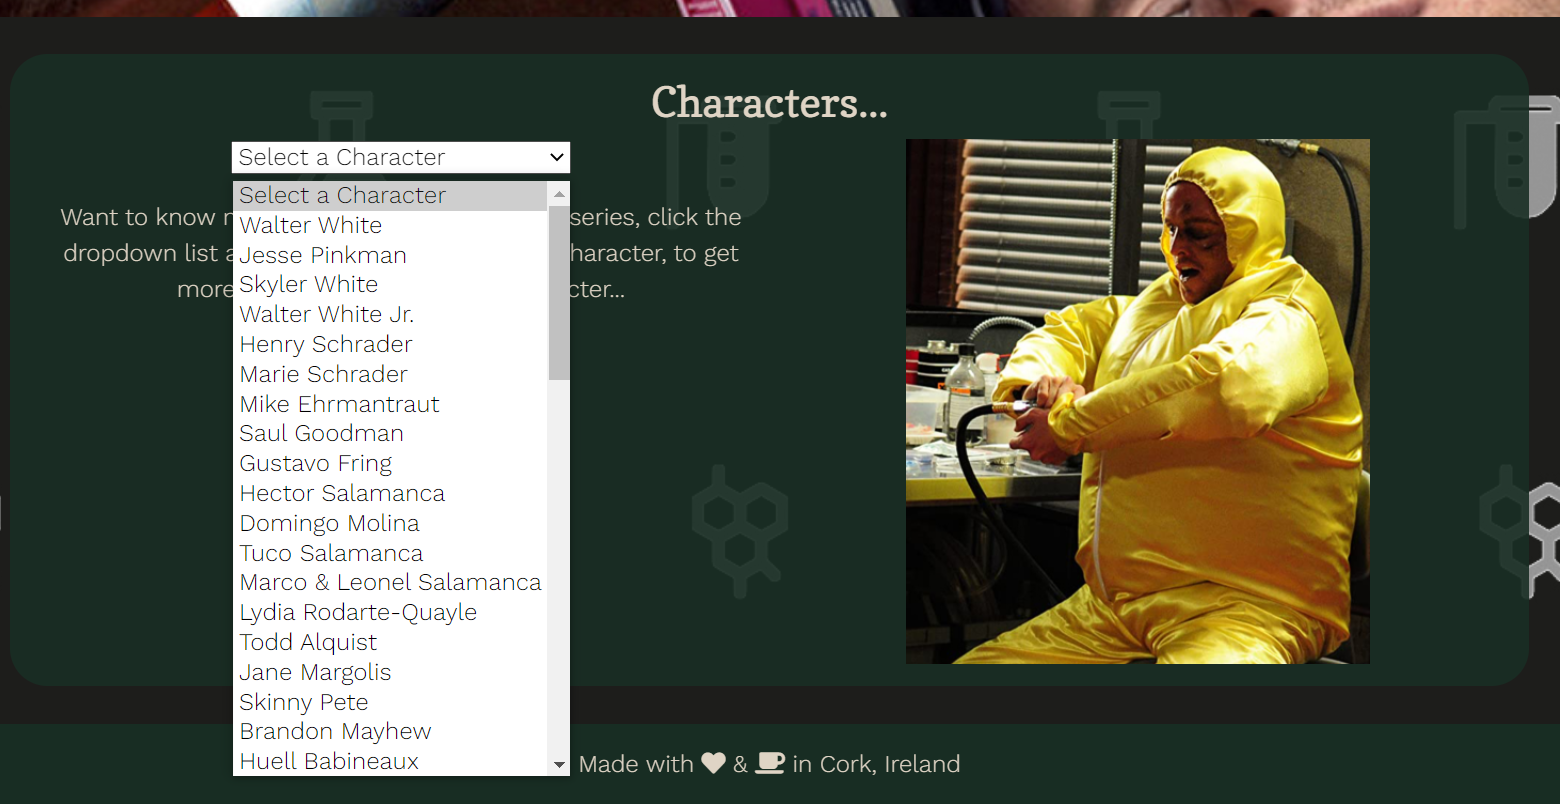
Task: Click the yellow hazmat suit character image
Action: [x=1138, y=401]
